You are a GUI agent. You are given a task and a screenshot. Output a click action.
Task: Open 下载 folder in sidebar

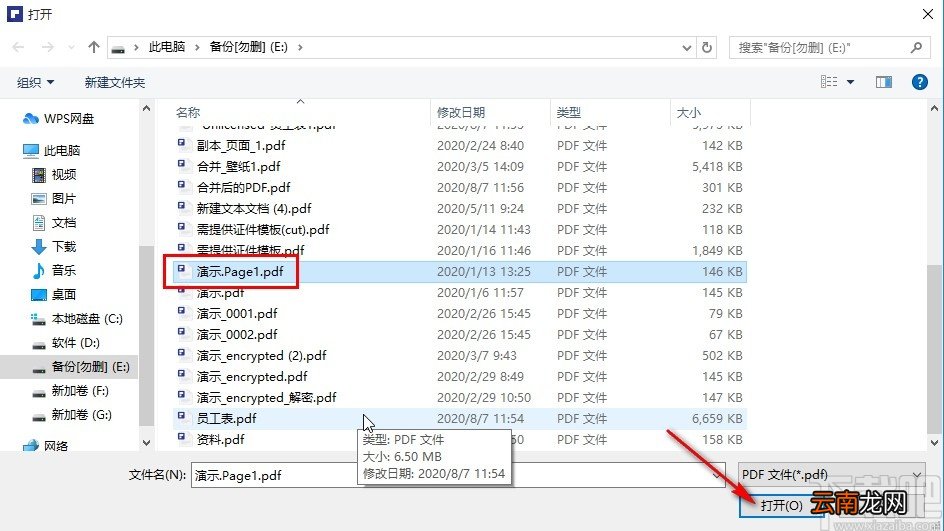pyautogui.click(x=54, y=247)
